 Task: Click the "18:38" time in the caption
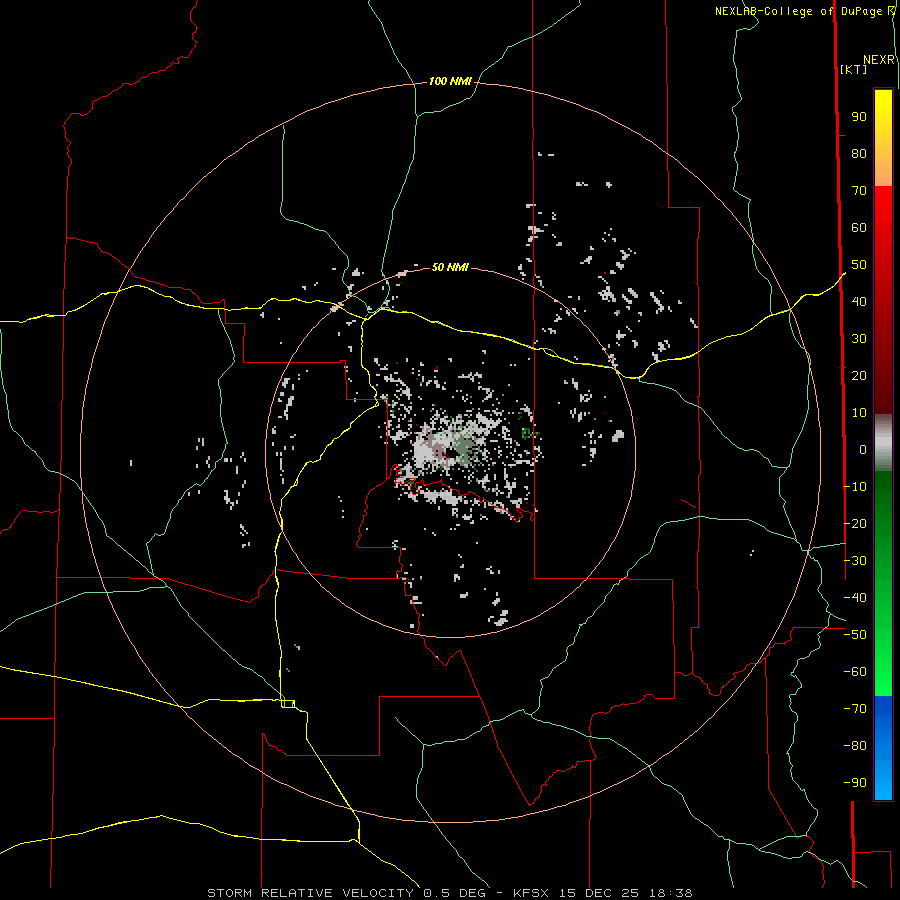(x=670, y=893)
